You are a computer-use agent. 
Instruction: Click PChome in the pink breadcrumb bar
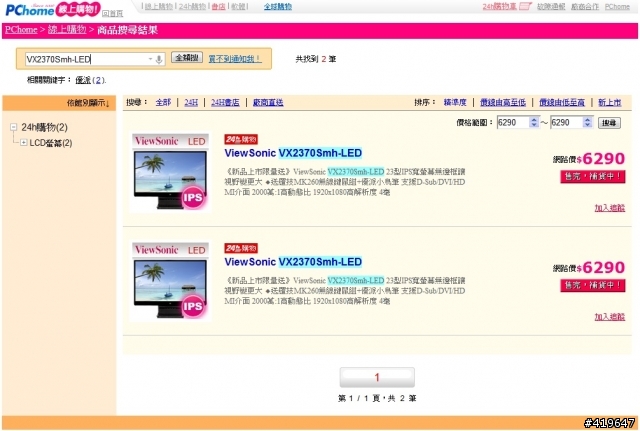coord(21,30)
